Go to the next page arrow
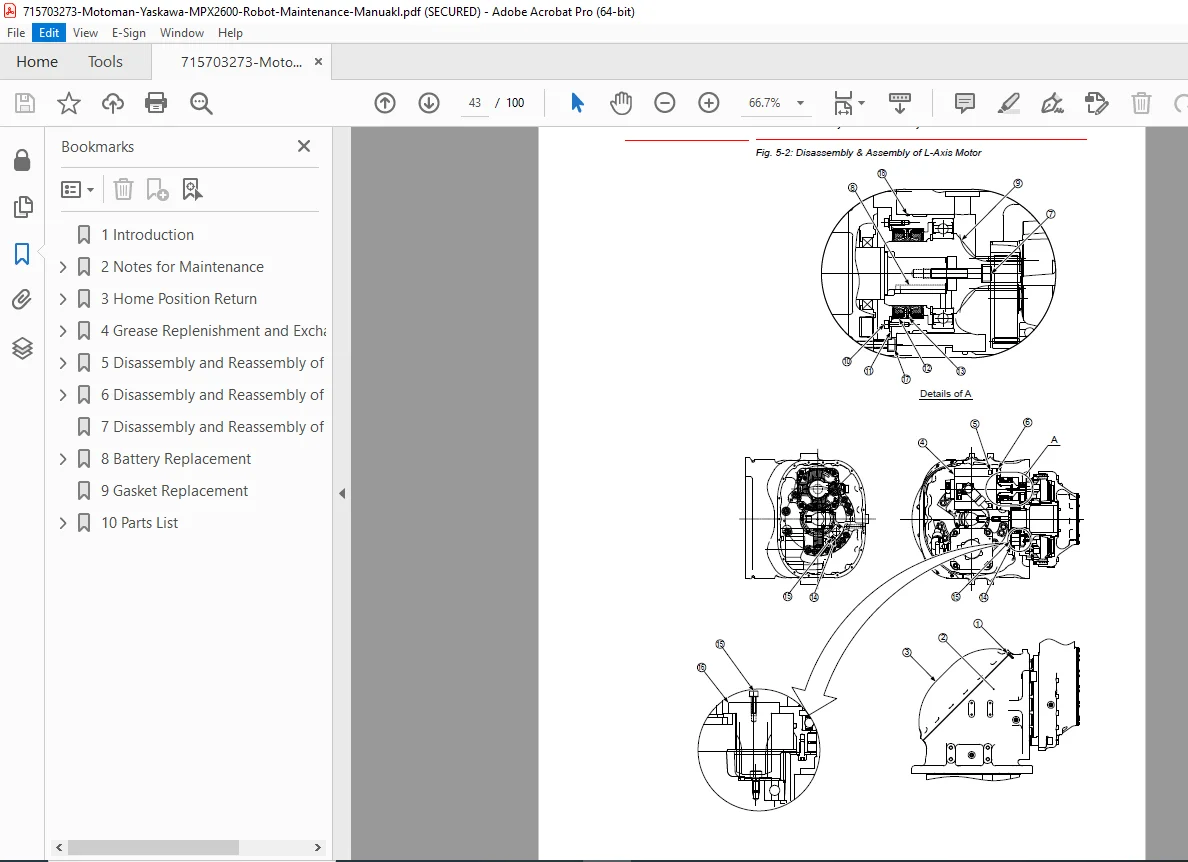1188x862 pixels. [x=429, y=103]
